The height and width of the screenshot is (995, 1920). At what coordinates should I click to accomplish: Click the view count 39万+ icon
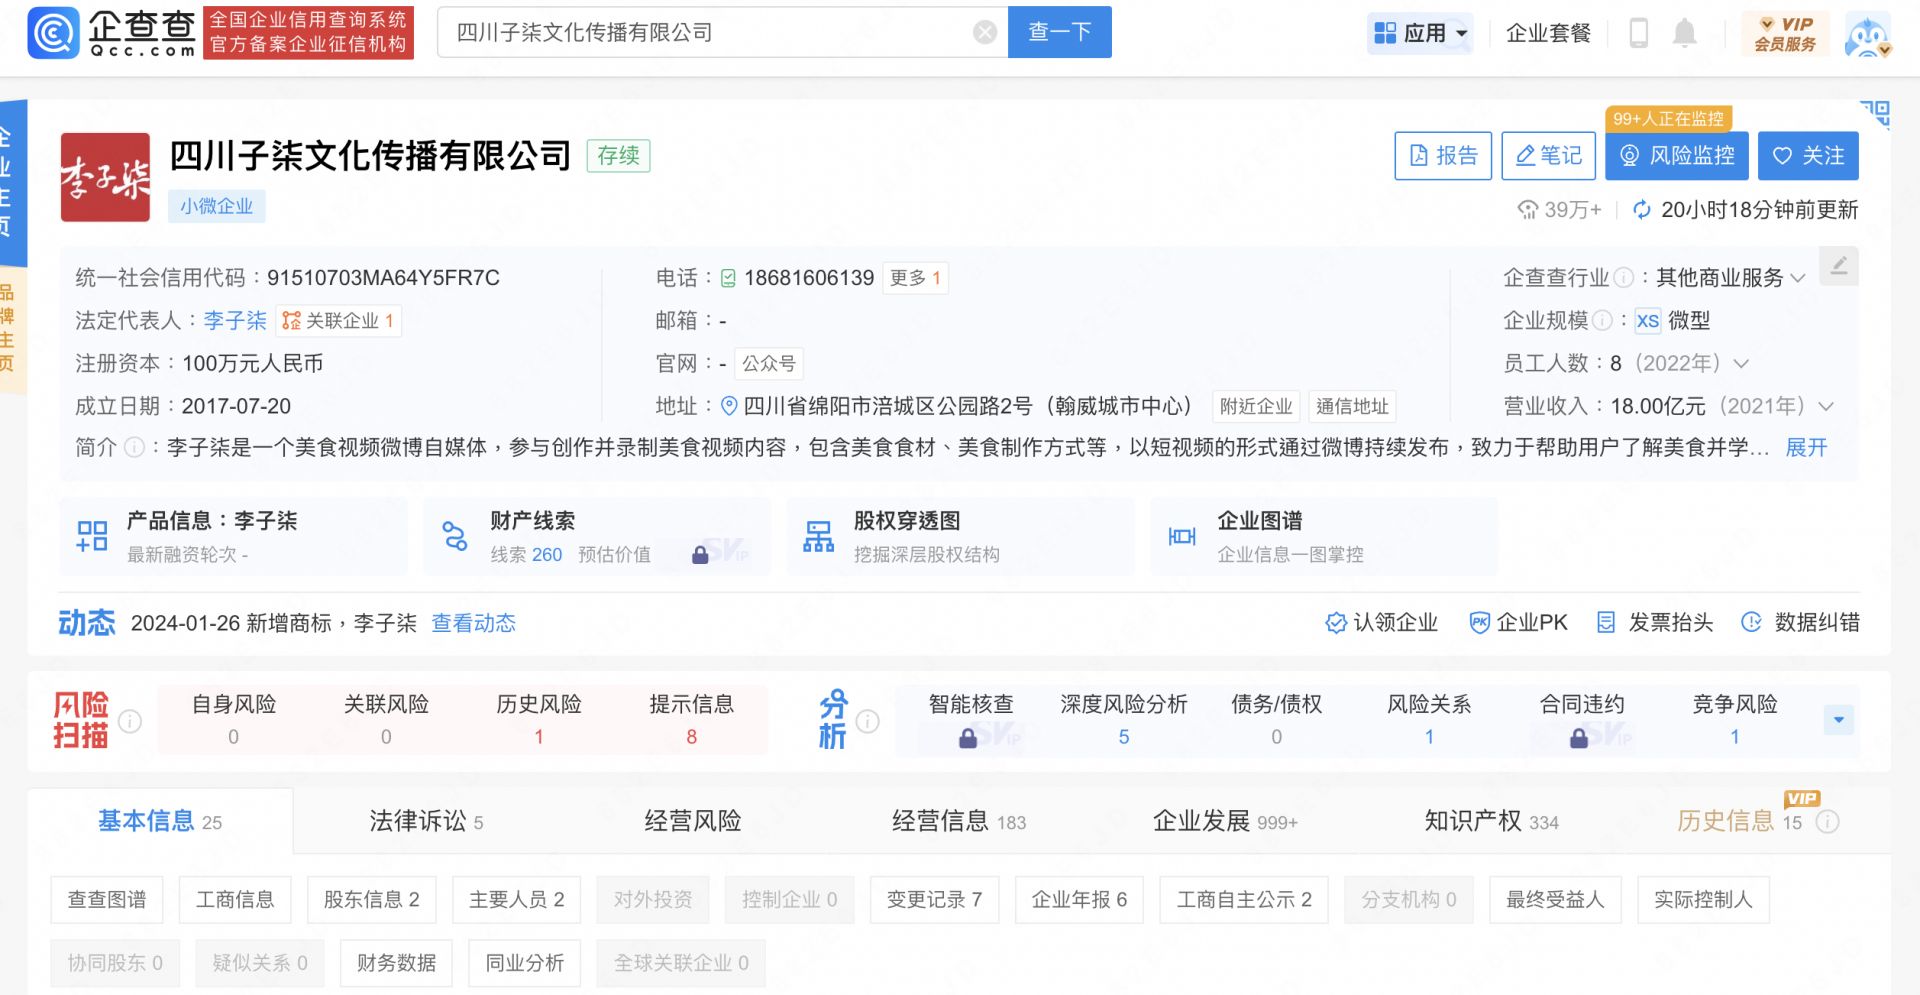pyautogui.click(x=1527, y=209)
